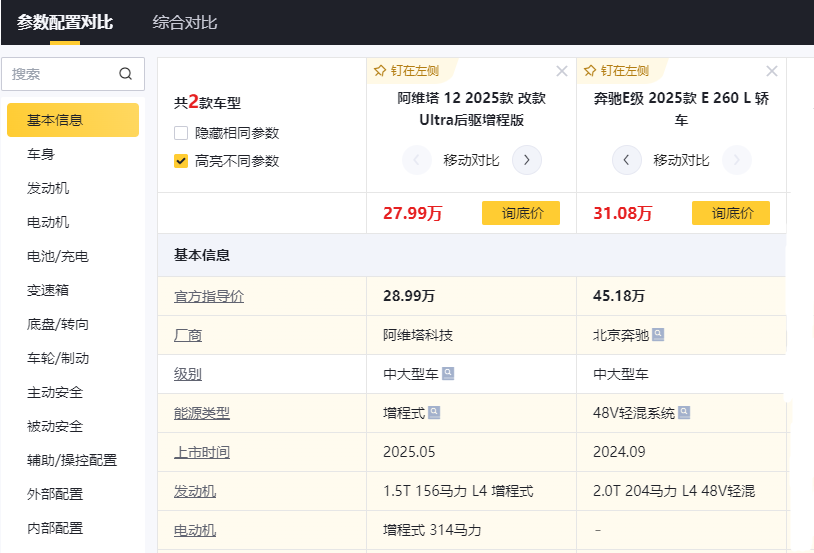This screenshot has width=814, height=553.
Task: Pin 阿维塔 12 column to left
Action: pos(407,71)
